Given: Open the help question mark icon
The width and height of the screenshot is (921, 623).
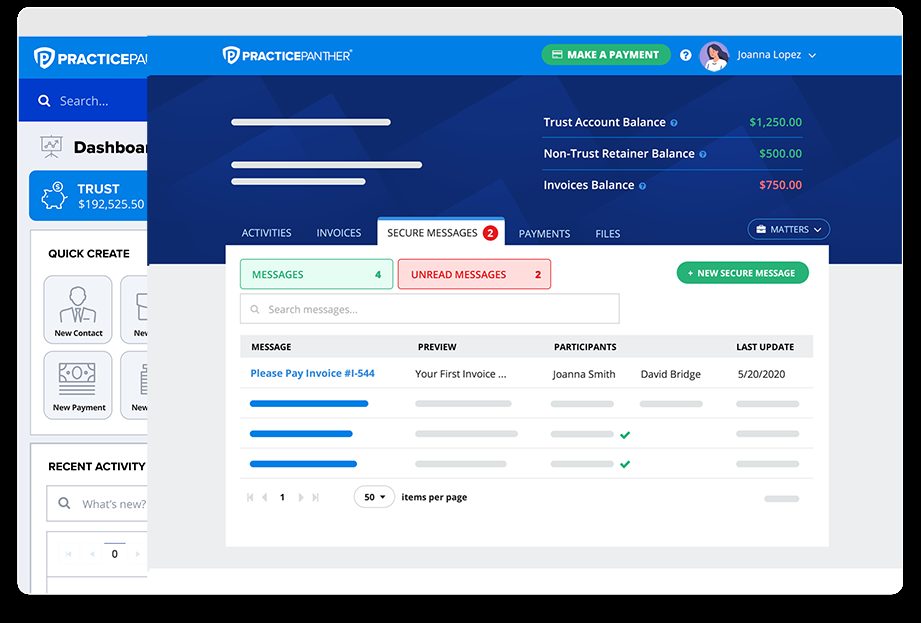Looking at the screenshot, I should pos(685,55).
